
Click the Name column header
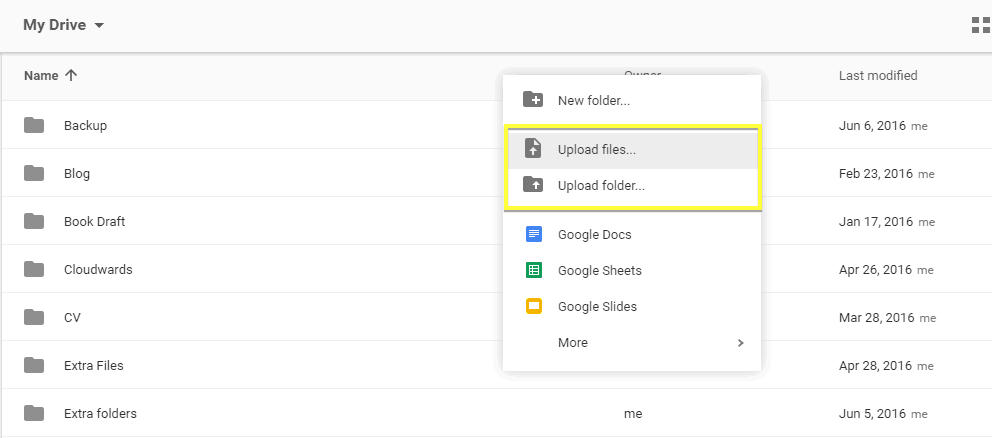(x=41, y=76)
